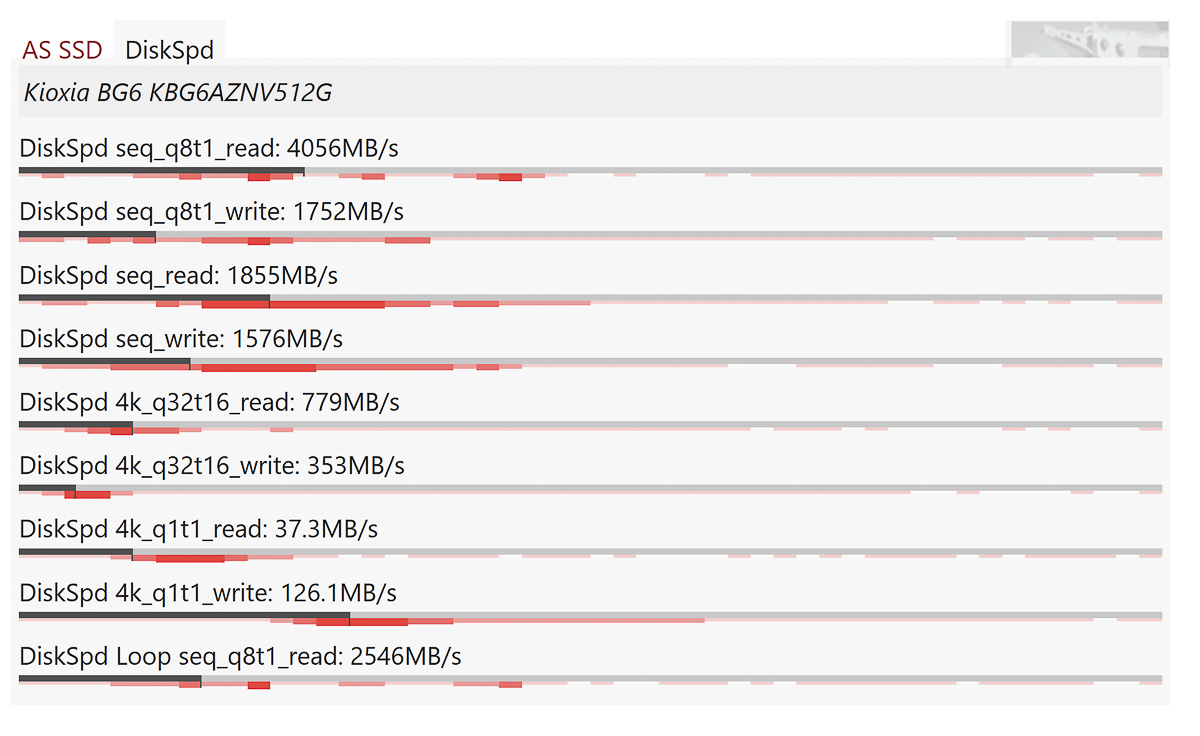
Task: Select the 4k_q1t1_write 126.1MB/s label
Action: [x=208, y=593]
